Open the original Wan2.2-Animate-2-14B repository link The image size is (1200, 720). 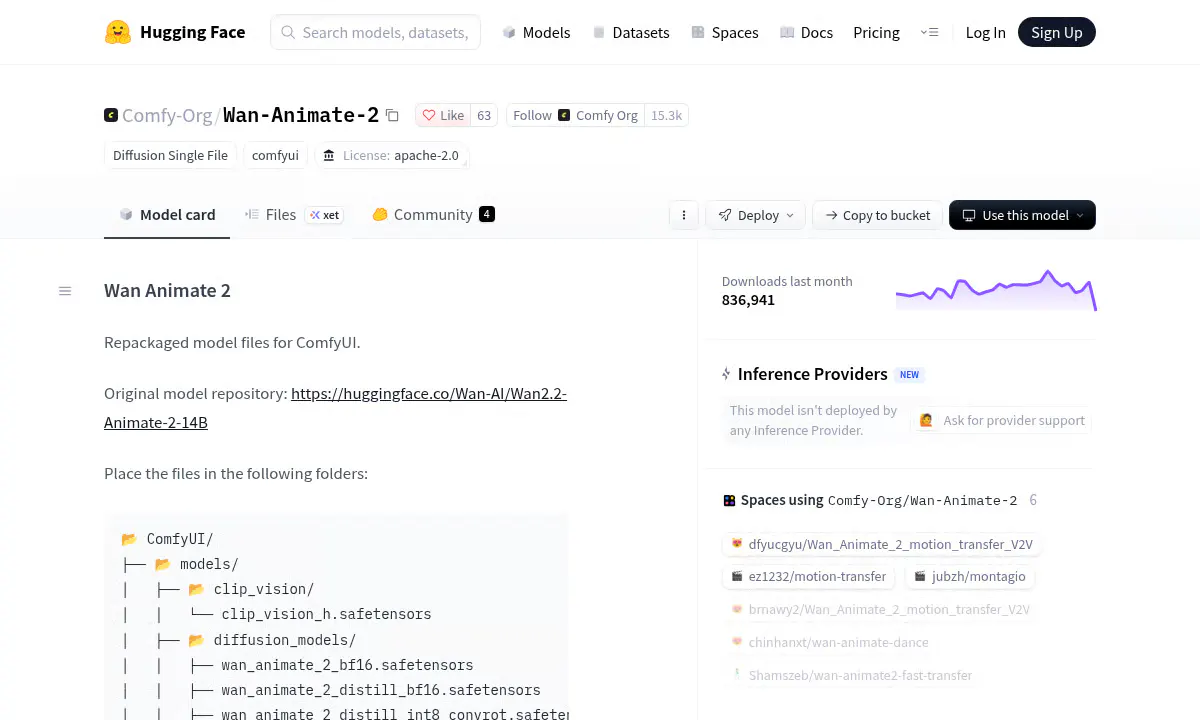tap(335, 408)
